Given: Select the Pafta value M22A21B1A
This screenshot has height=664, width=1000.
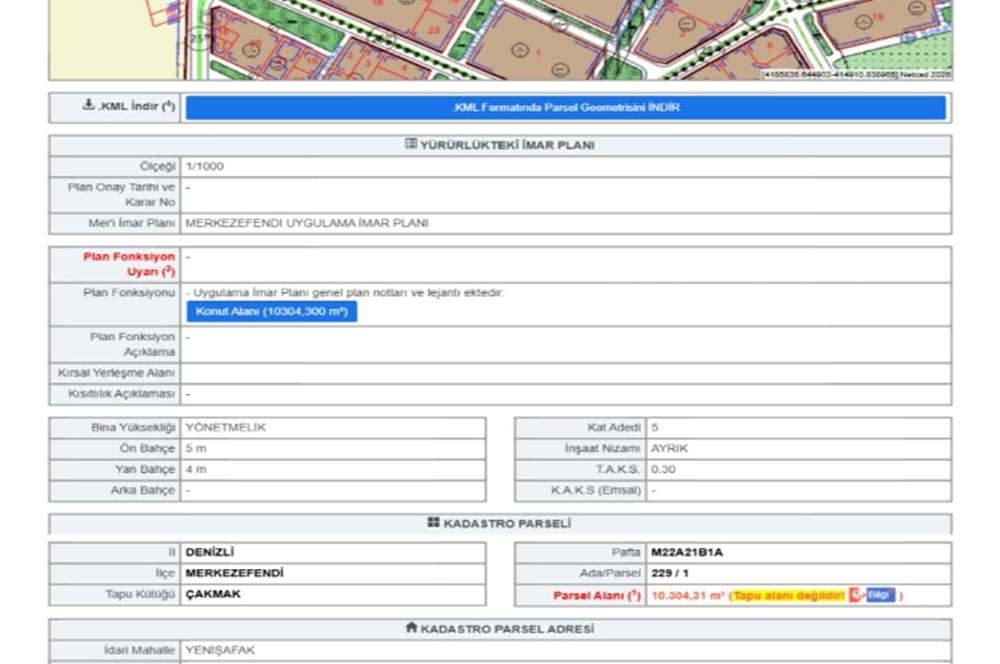Looking at the screenshot, I should coord(687,552).
